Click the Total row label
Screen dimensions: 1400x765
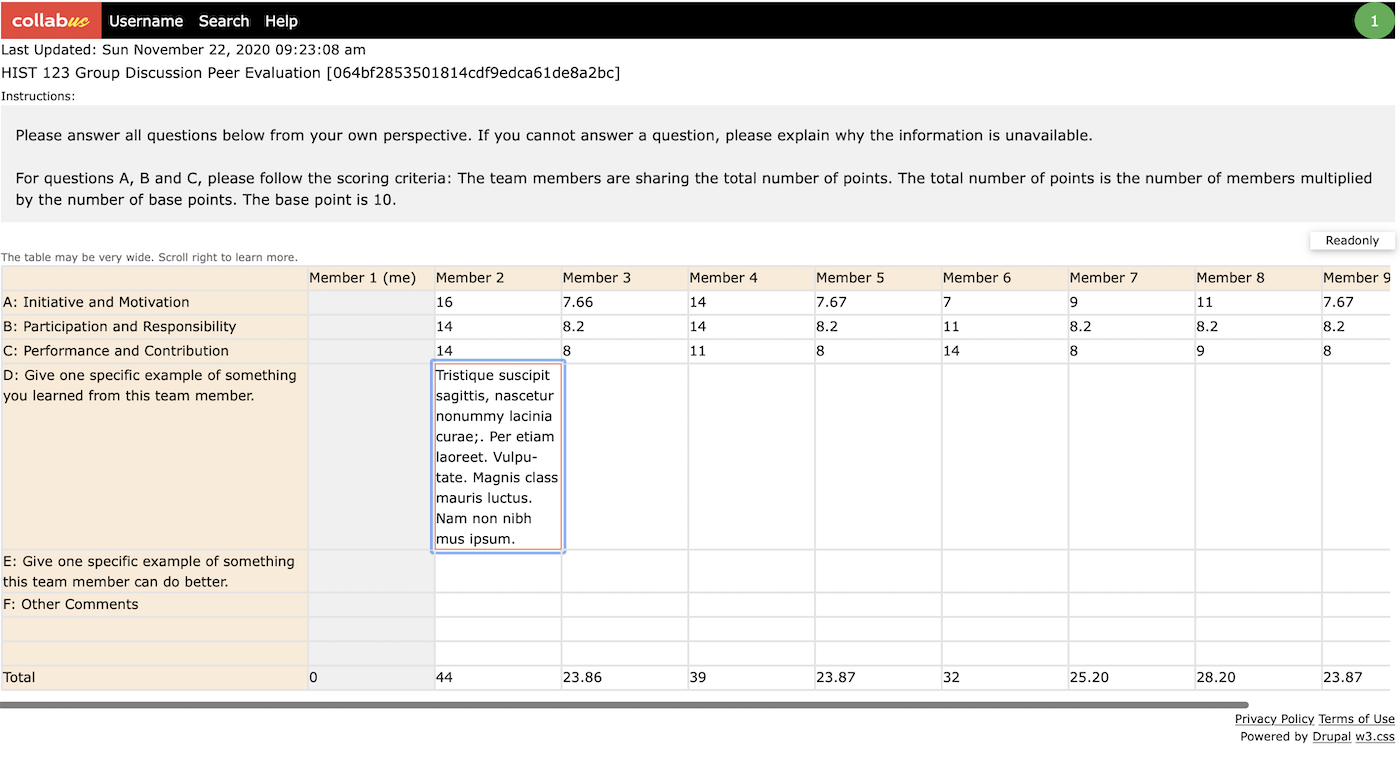154,677
